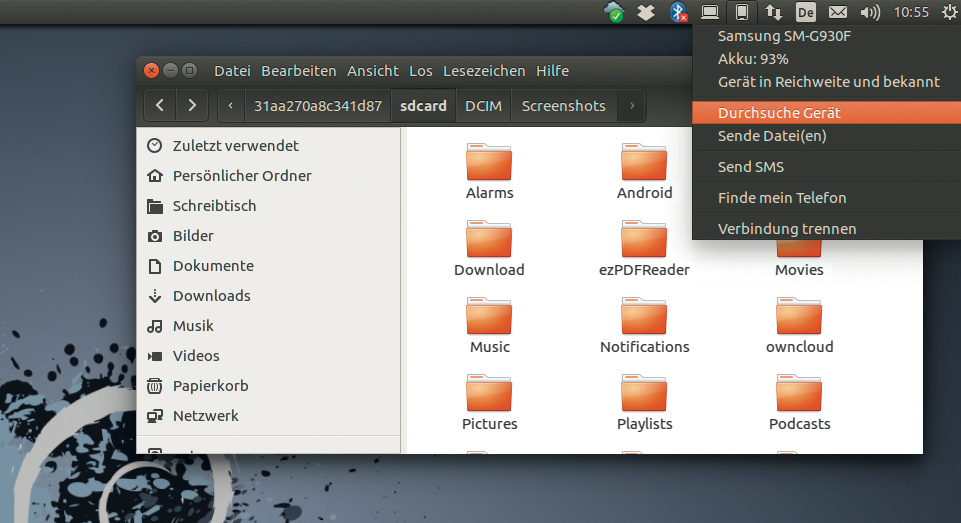Screen dimensions: 961x523
Task: Select Durchsuche Gerät menu entry
Action: coord(779,113)
